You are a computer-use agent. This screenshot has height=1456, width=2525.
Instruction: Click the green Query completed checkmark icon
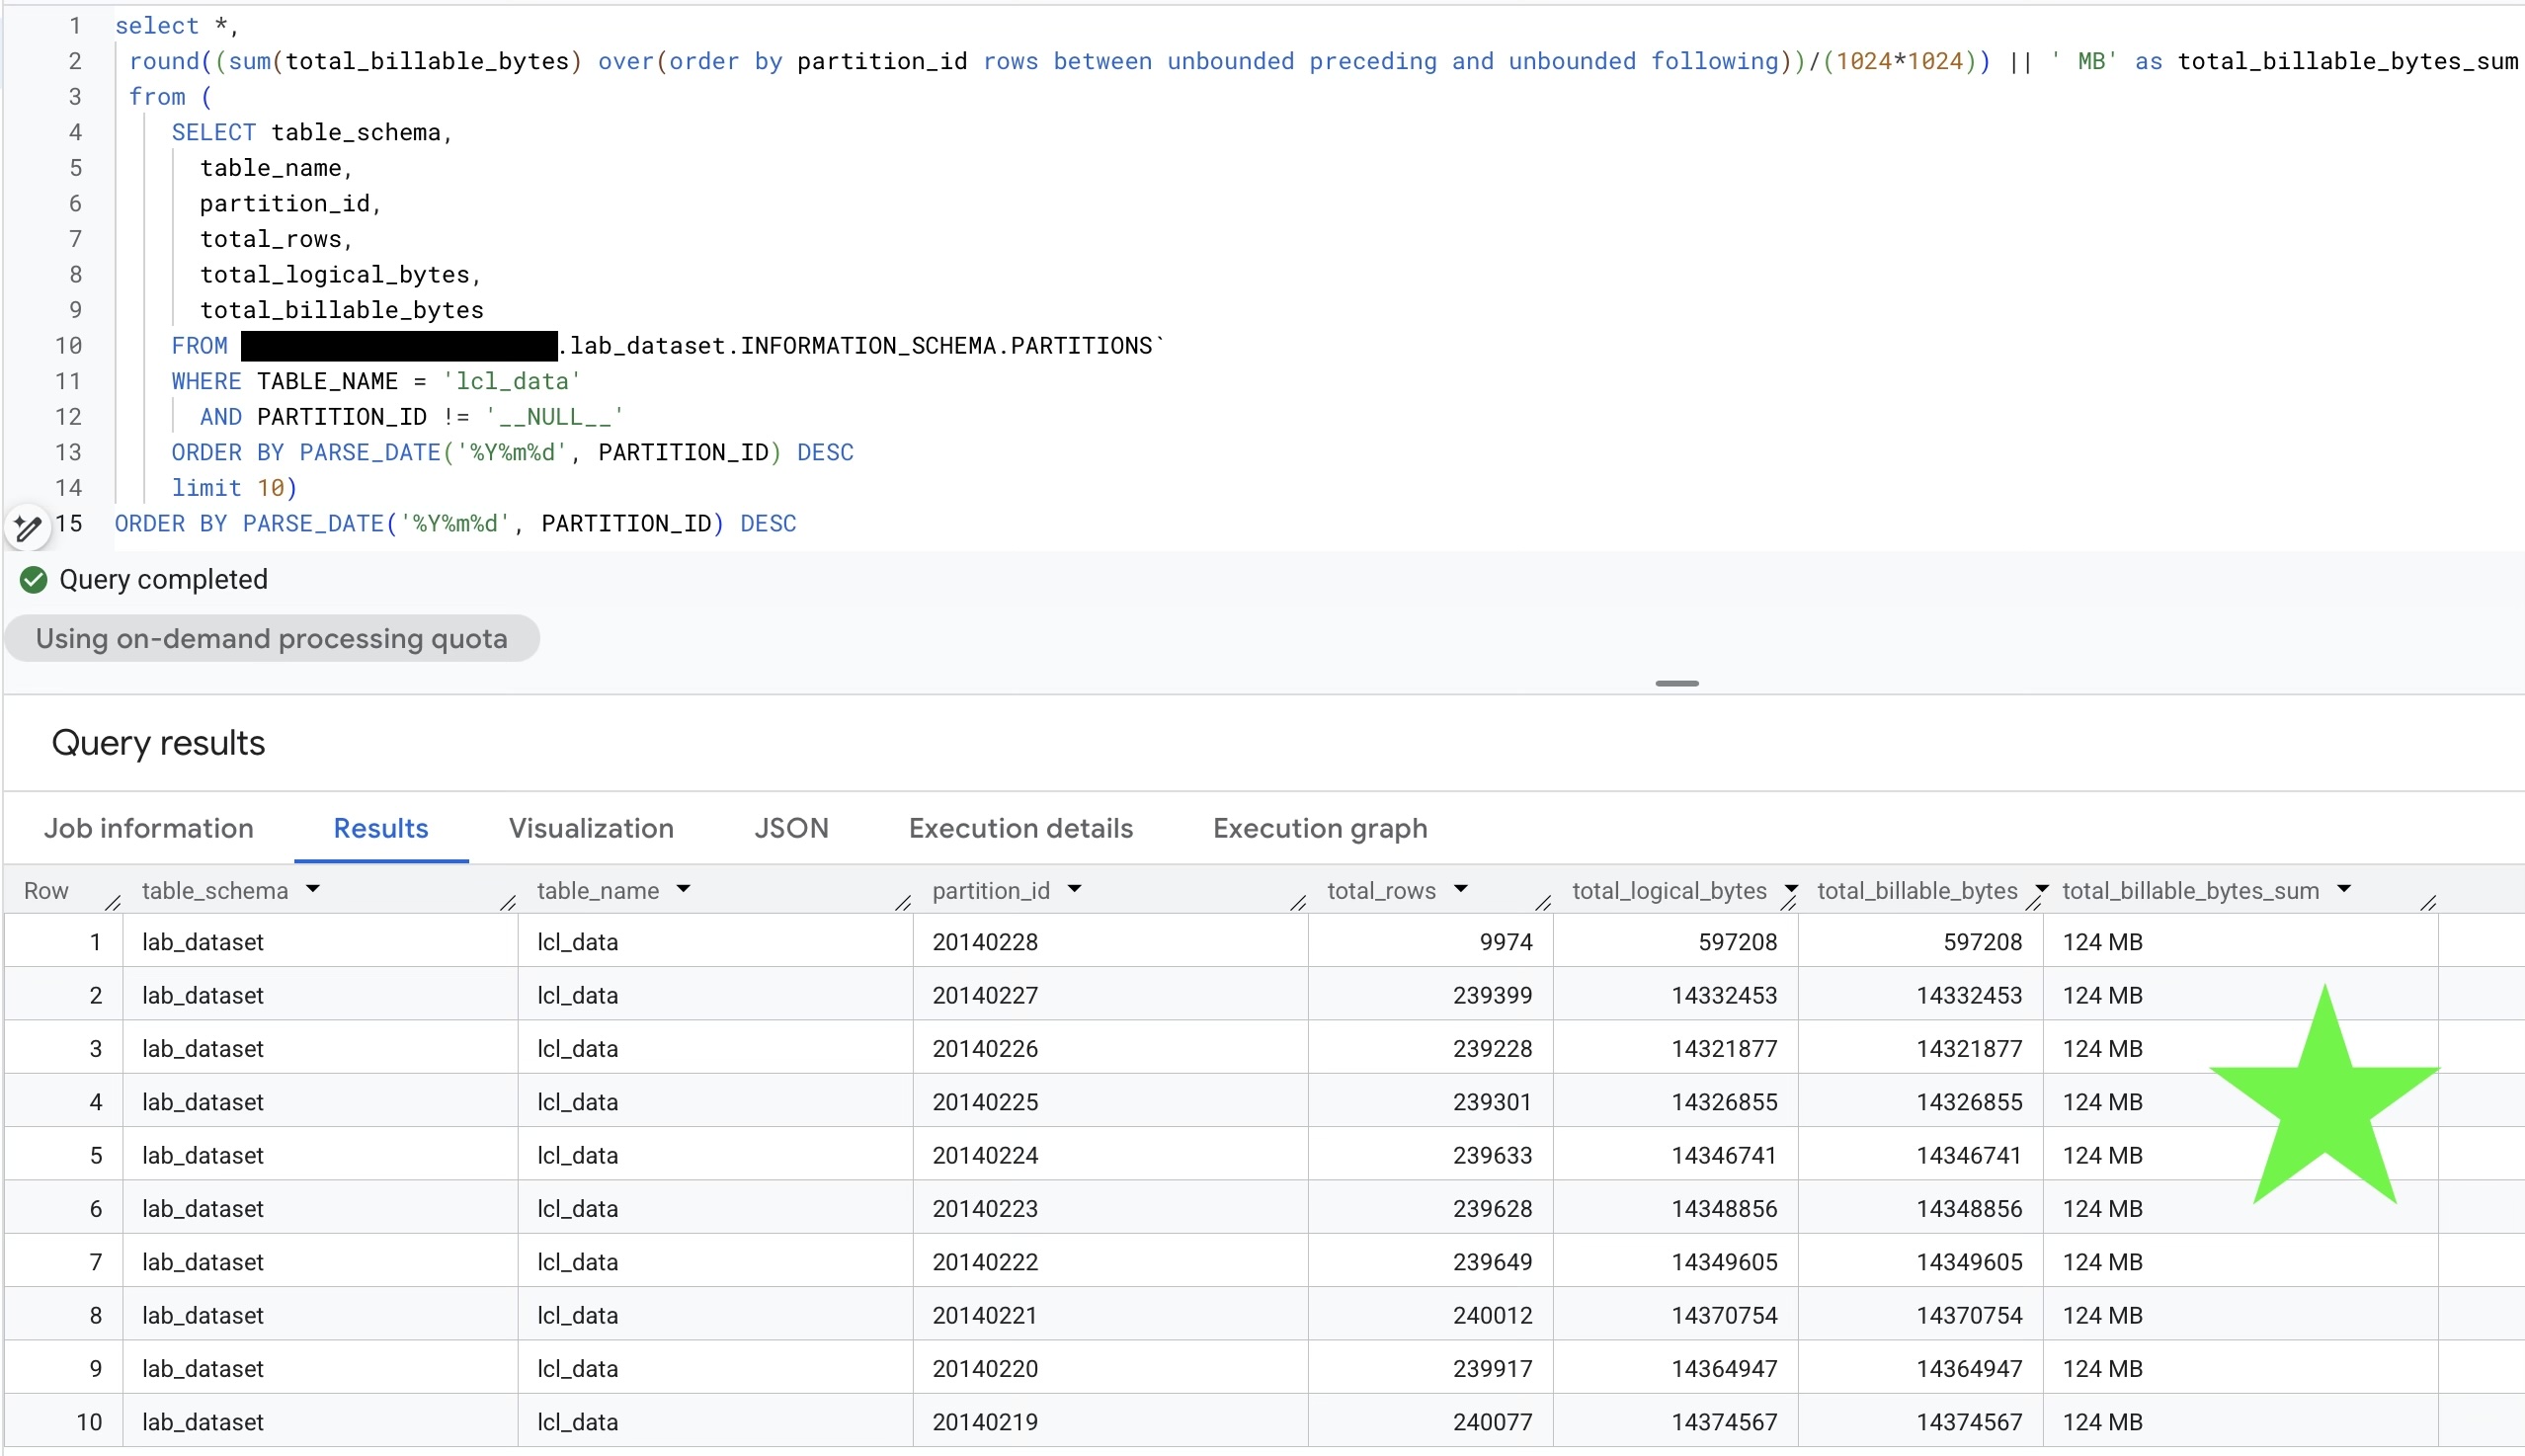(x=33, y=580)
